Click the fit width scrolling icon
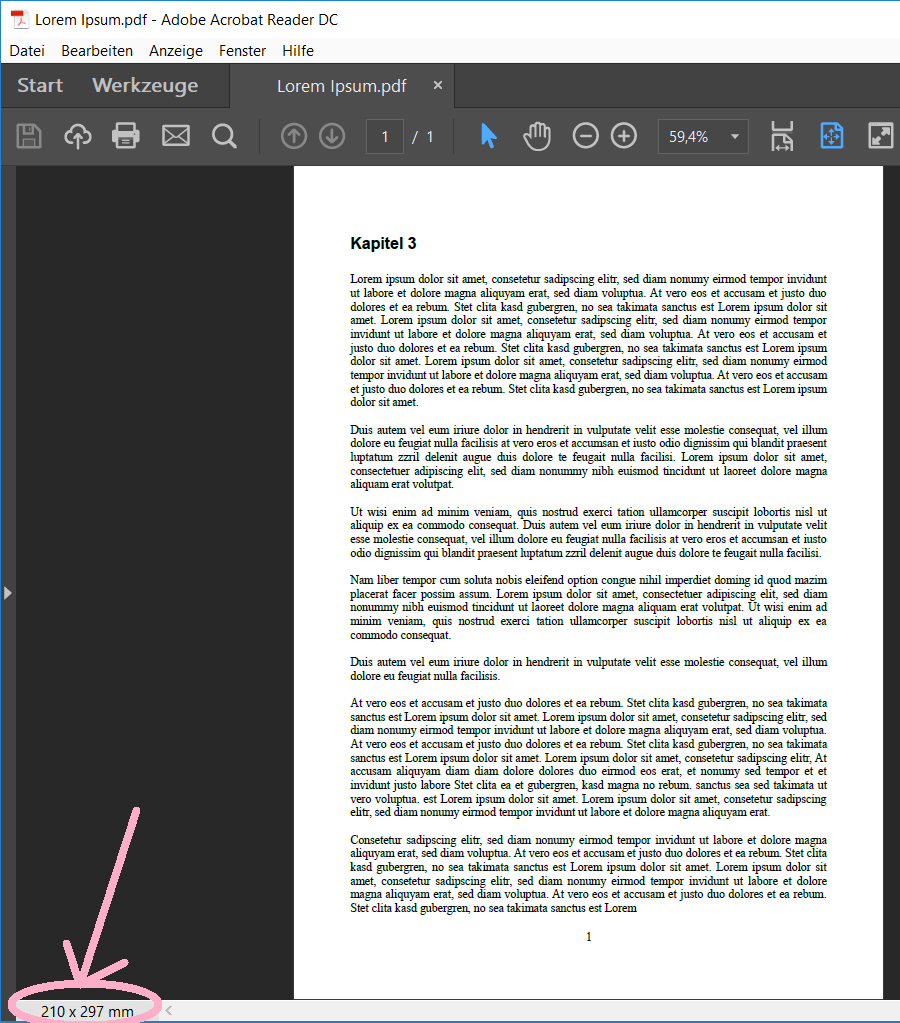 782,136
